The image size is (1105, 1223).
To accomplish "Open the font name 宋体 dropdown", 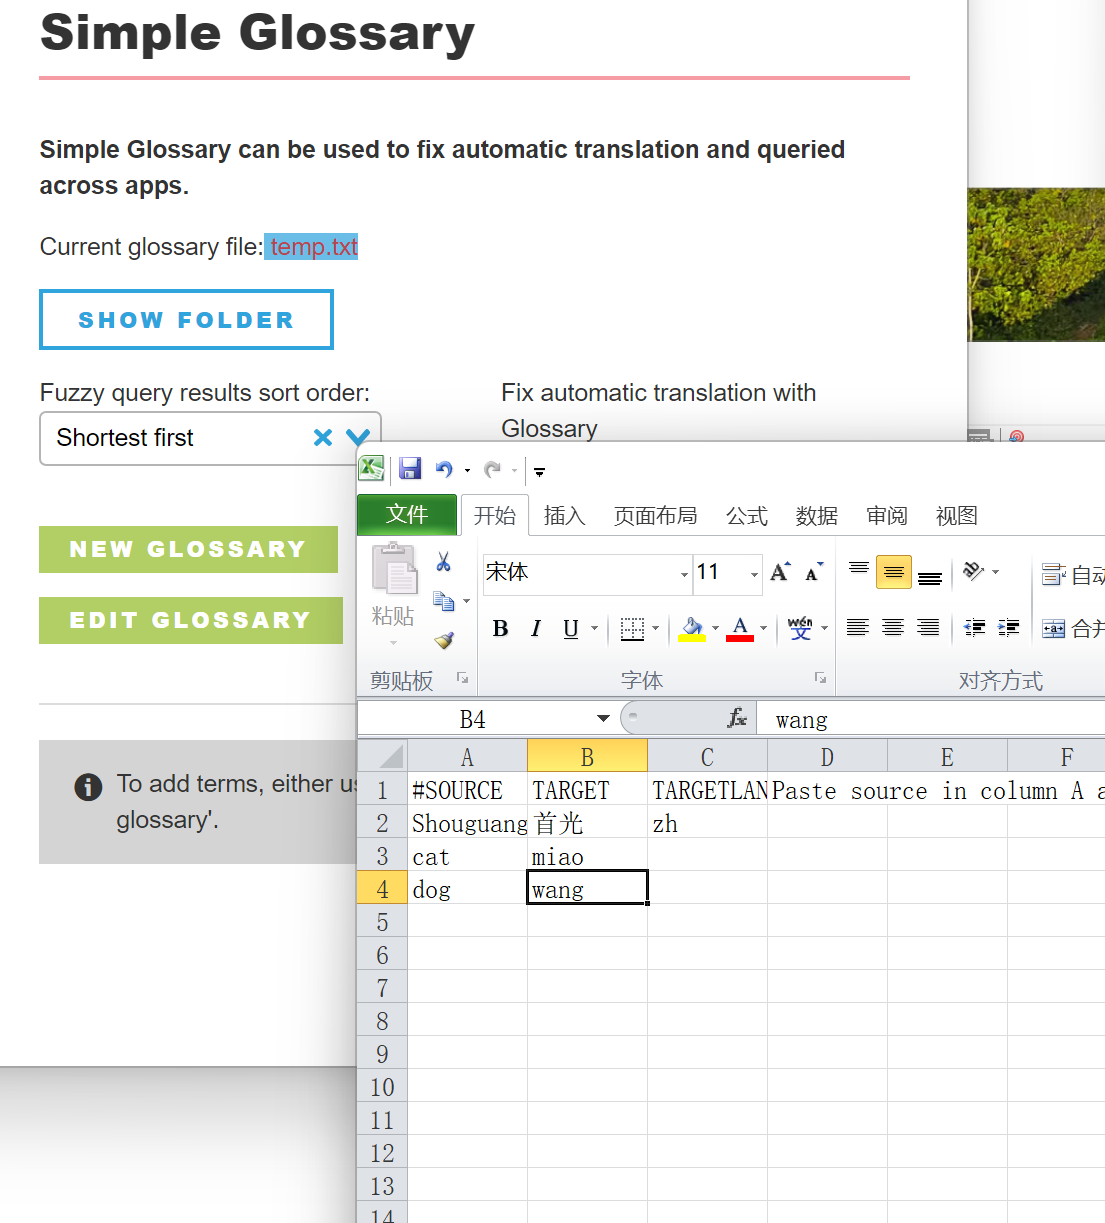I will pyautogui.click(x=684, y=574).
